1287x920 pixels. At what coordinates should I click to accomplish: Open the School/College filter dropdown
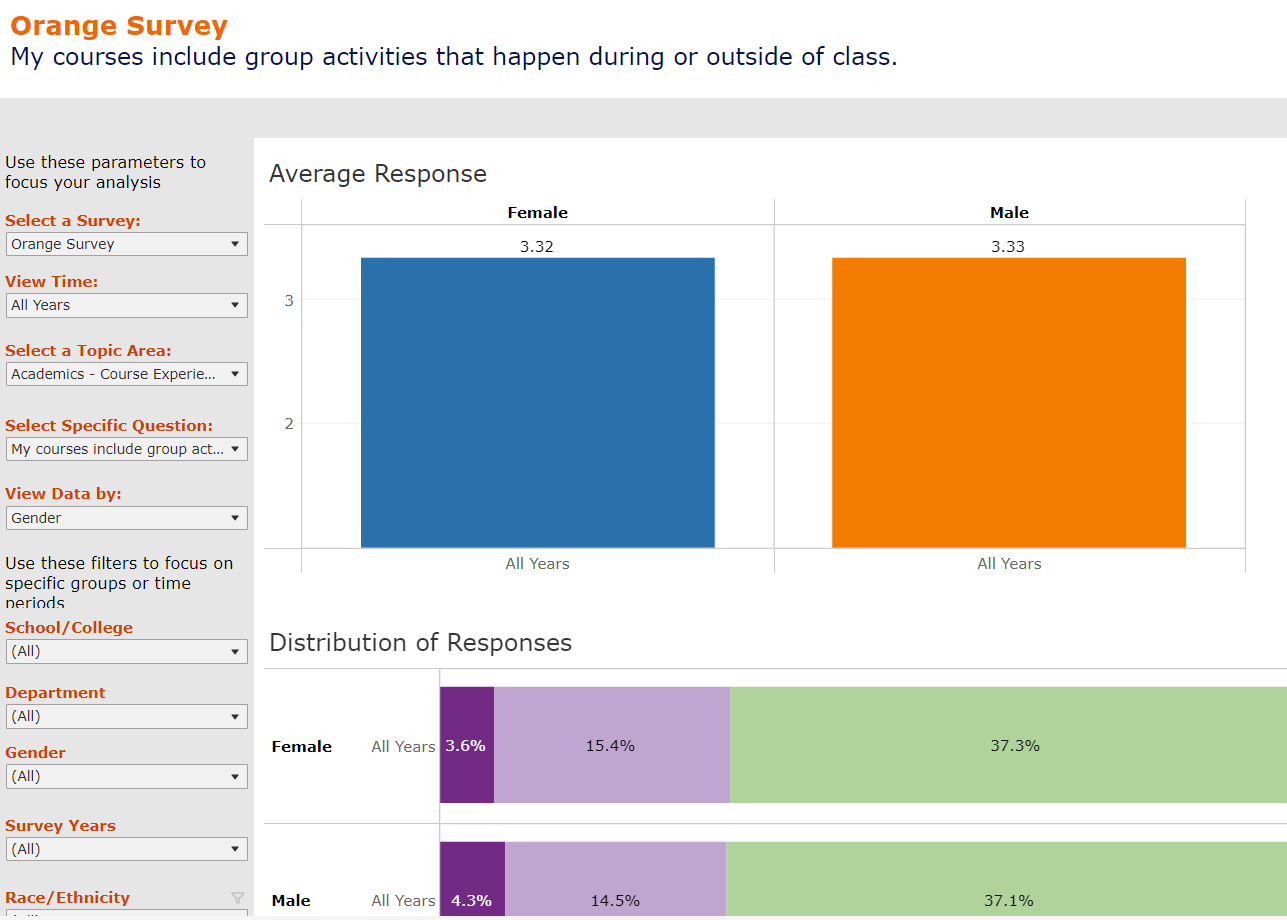pyautogui.click(x=126, y=651)
